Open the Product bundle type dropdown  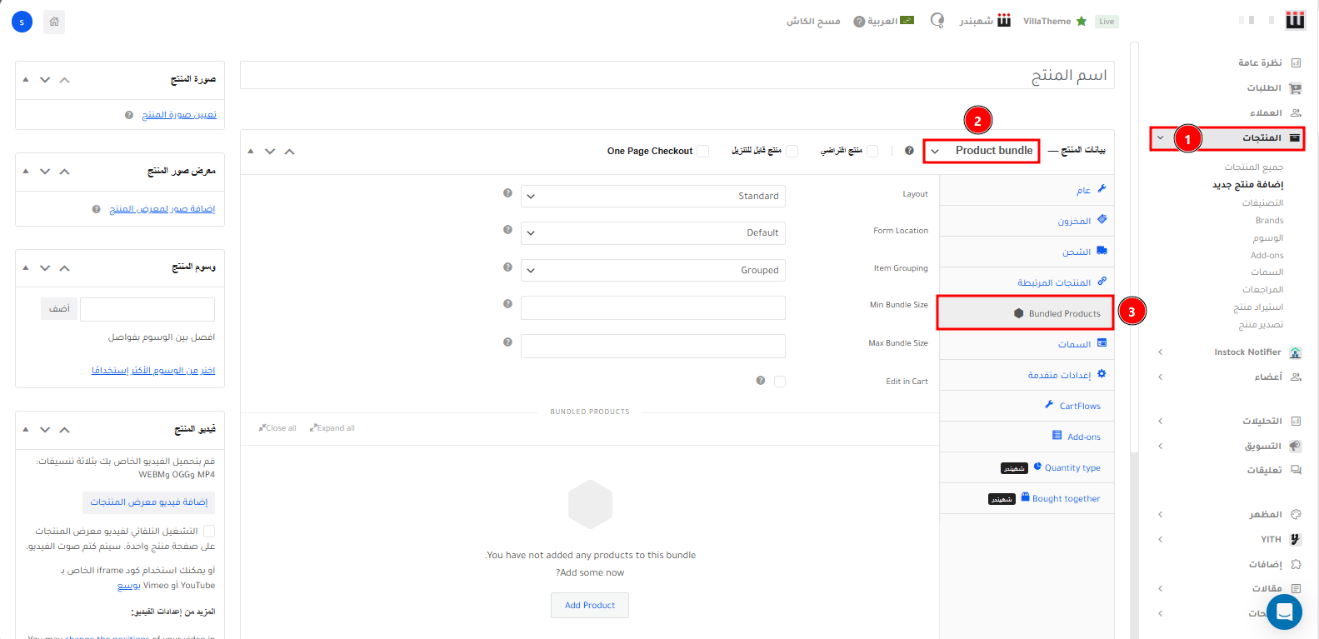[982, 151]
